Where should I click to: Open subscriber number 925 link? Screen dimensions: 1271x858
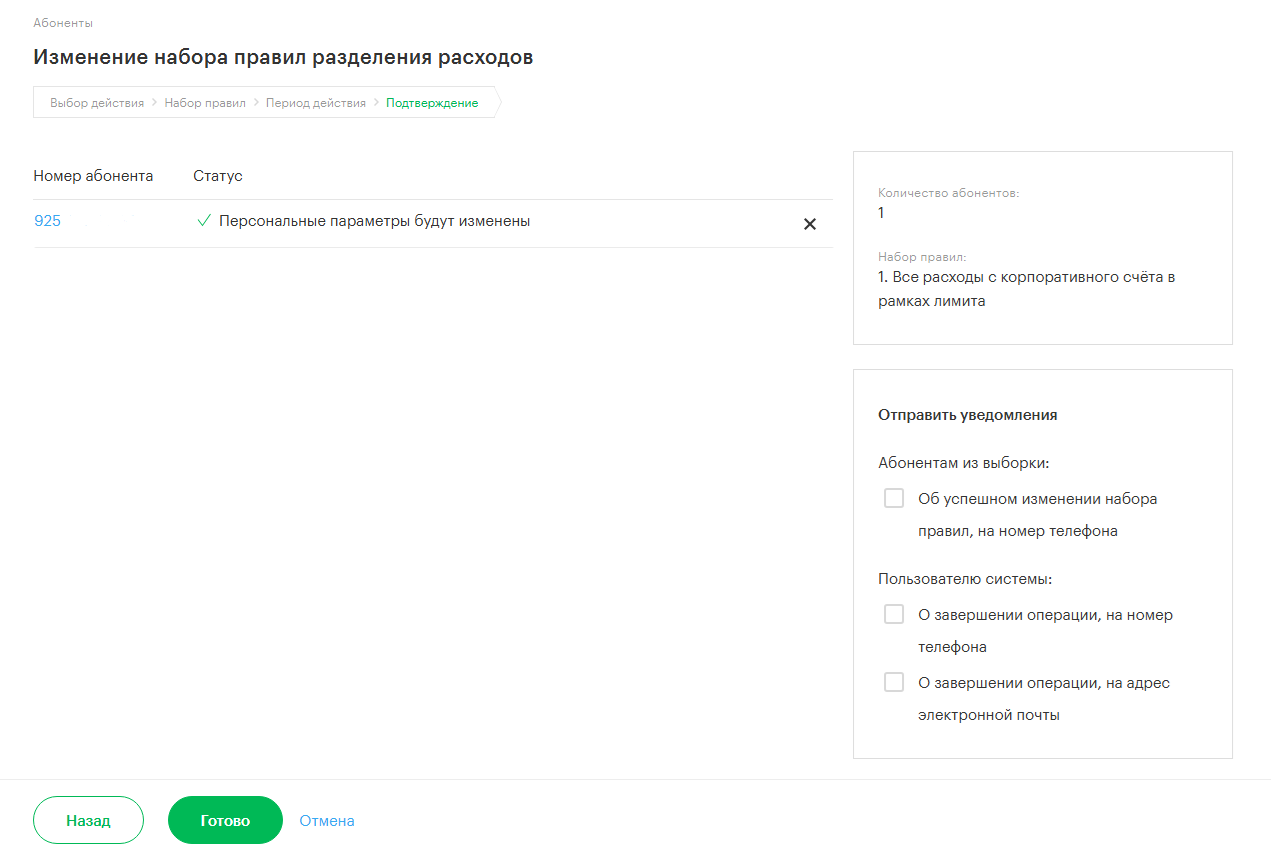point(47,221)
